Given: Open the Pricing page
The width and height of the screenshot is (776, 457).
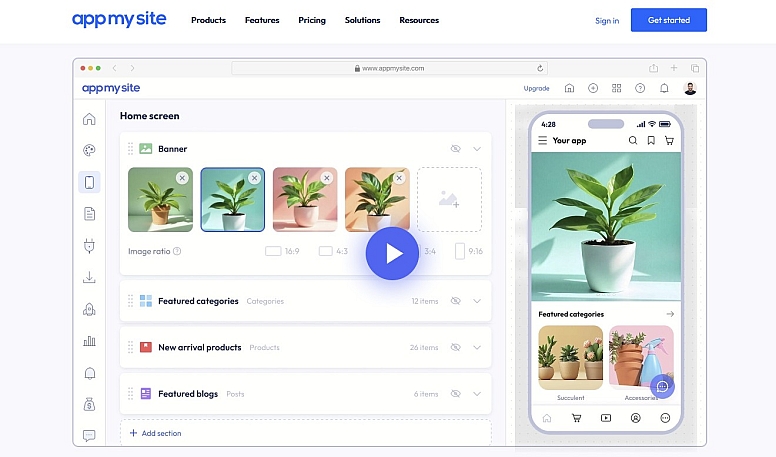Looking at the screenshot, I should pos(312,20).
